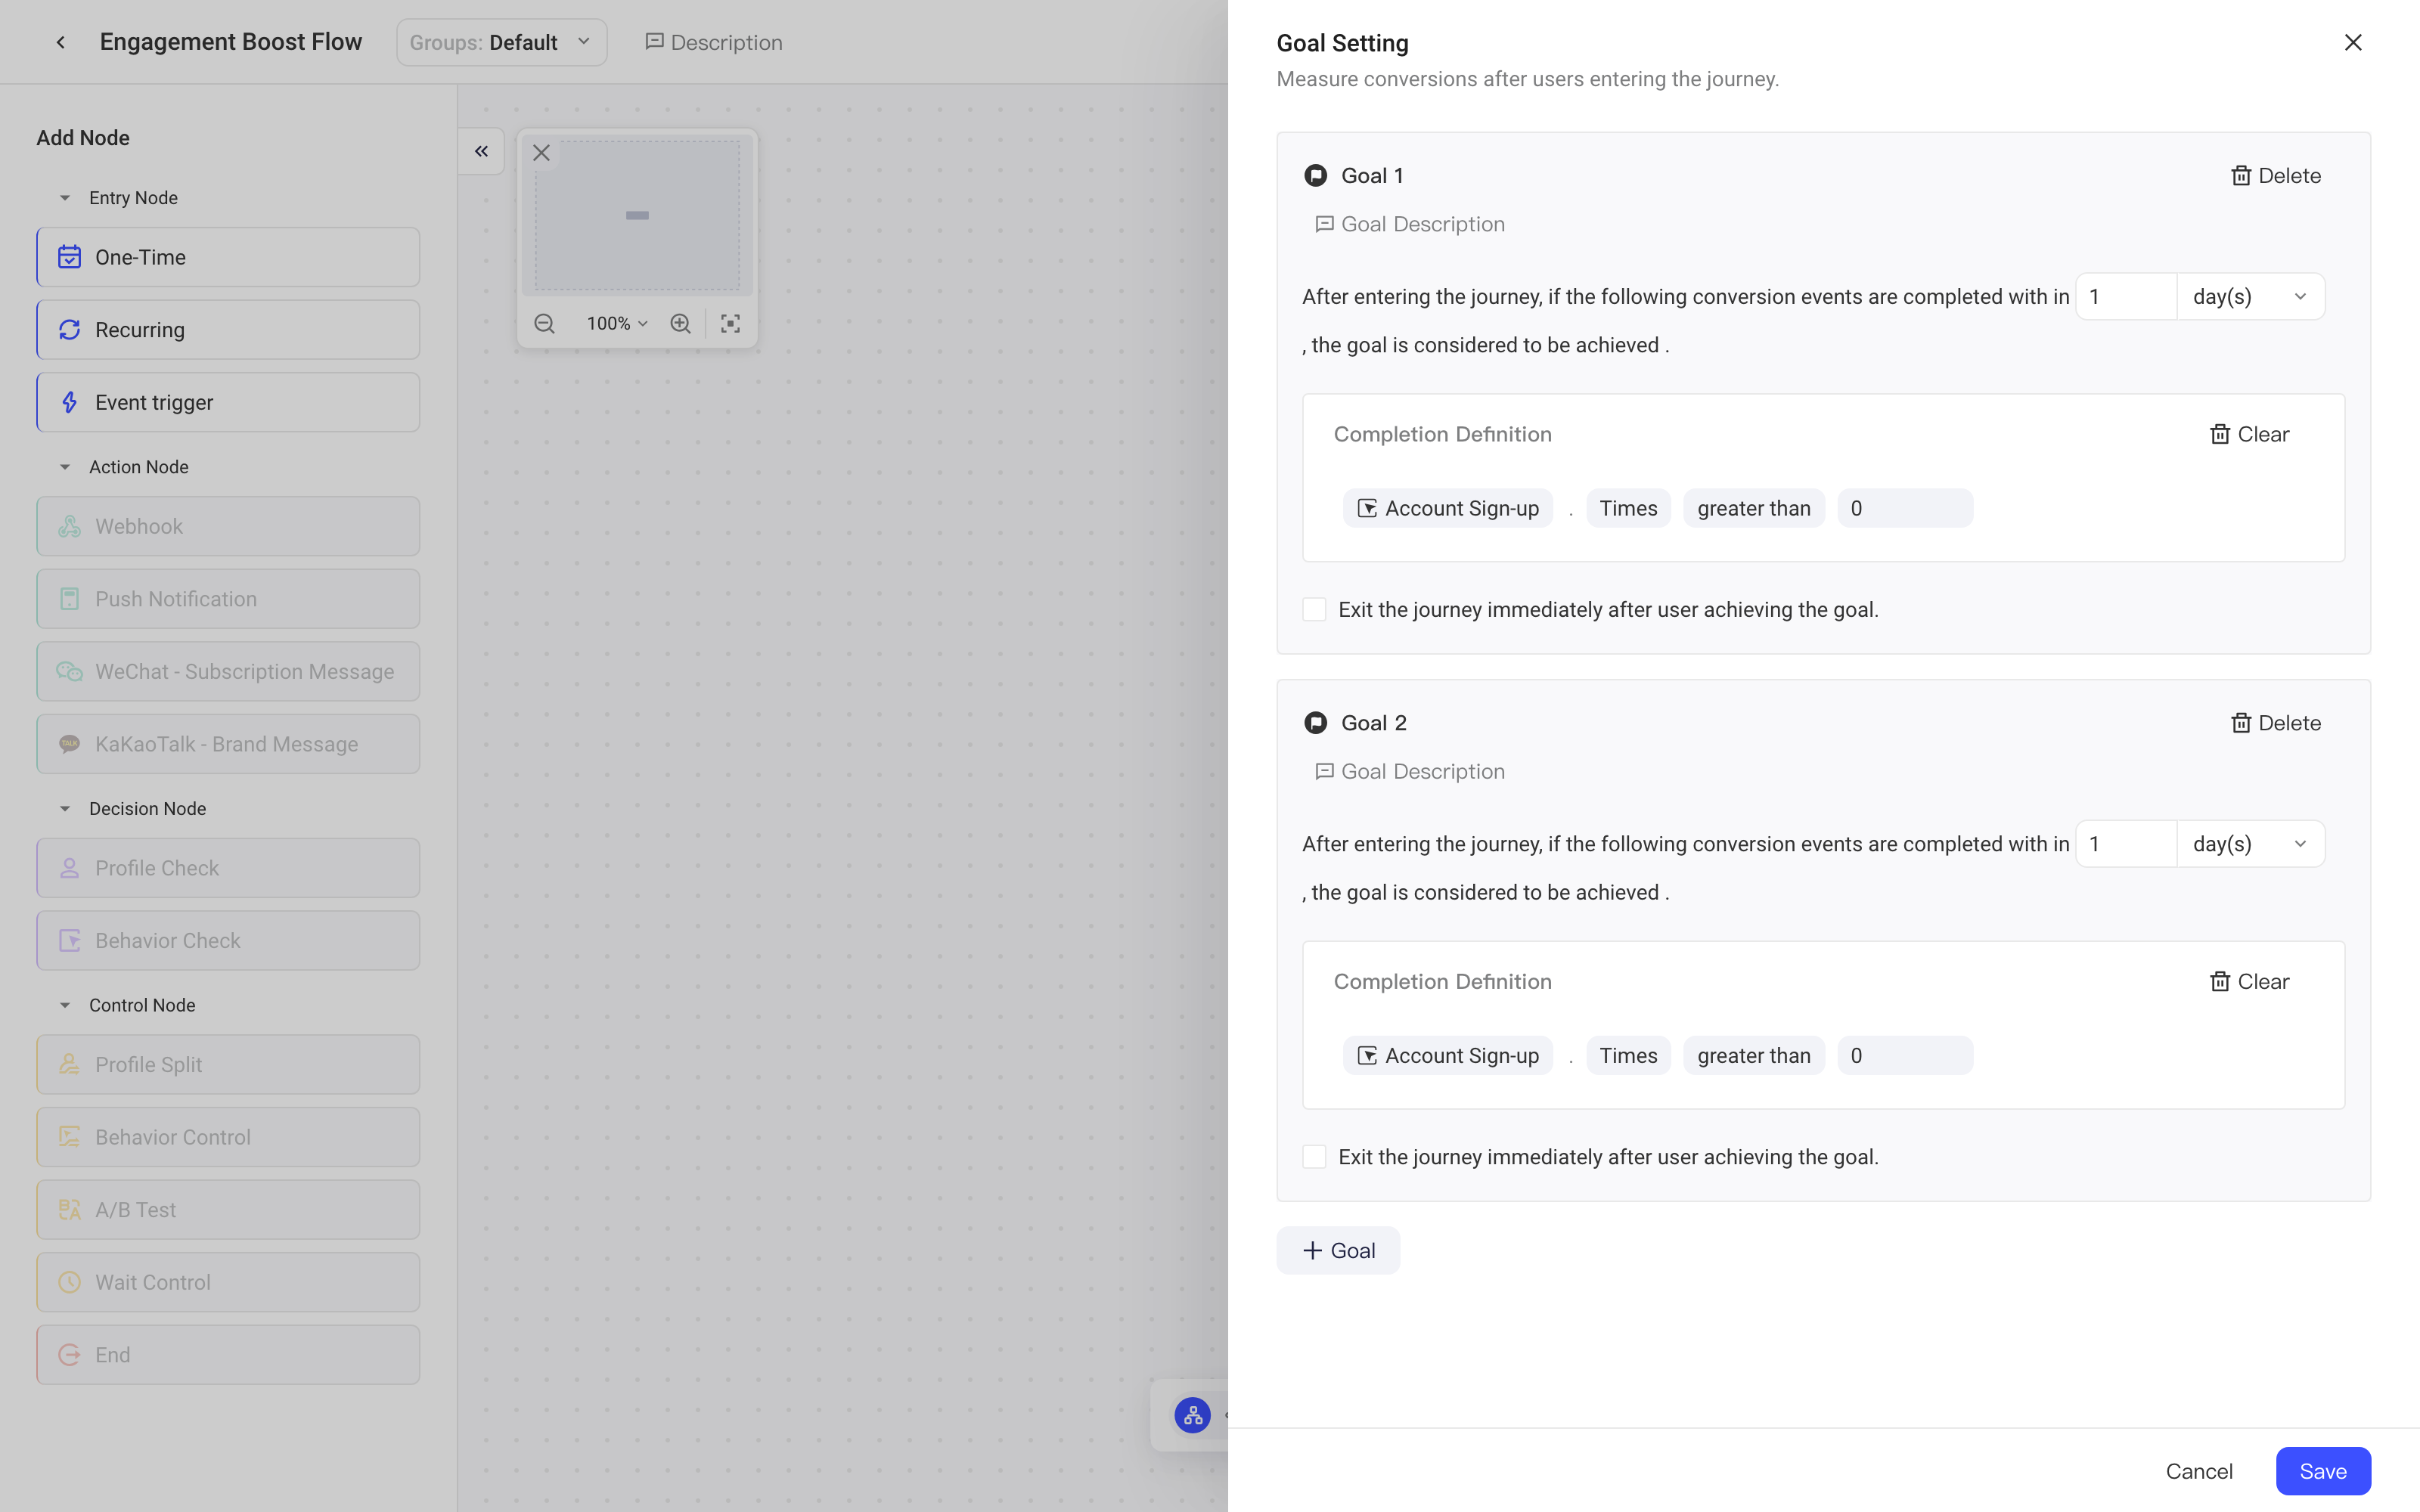Select the Behavior Check node

pos(228,940)
